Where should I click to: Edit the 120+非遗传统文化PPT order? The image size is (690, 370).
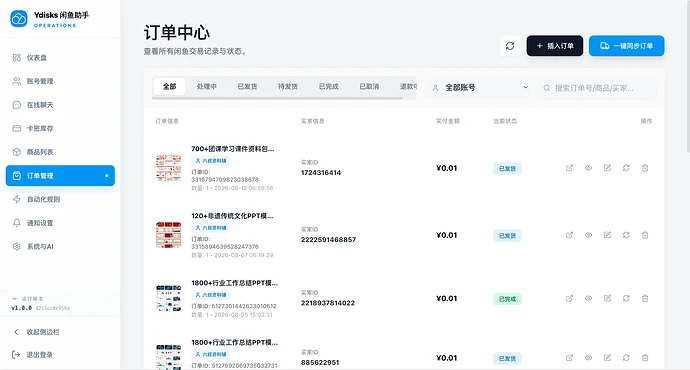pos(607,235)
